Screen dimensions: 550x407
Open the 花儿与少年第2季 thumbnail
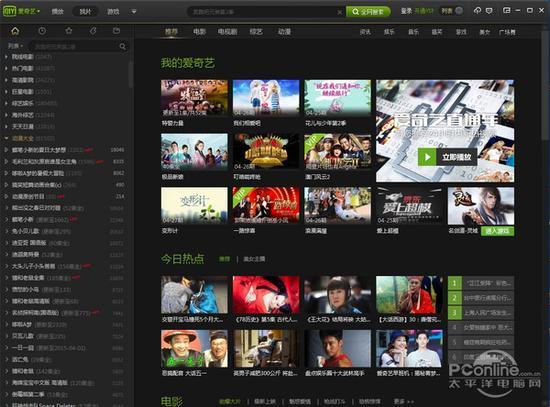click(x=337, y=98)
